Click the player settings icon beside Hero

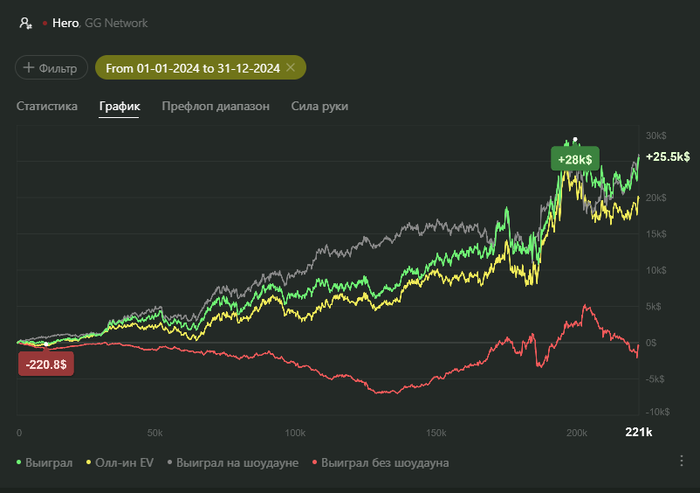pos(25,22)
